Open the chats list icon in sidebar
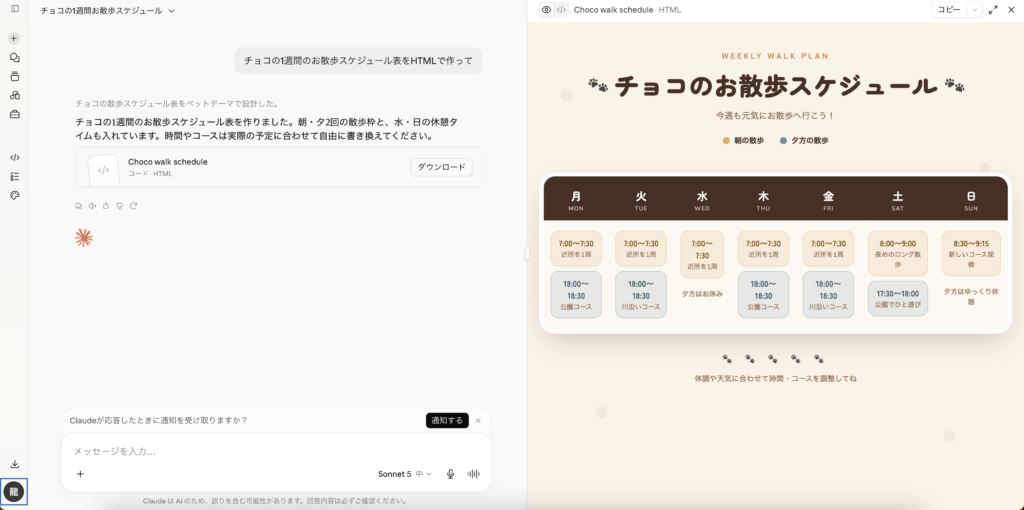 coord(14,57)
